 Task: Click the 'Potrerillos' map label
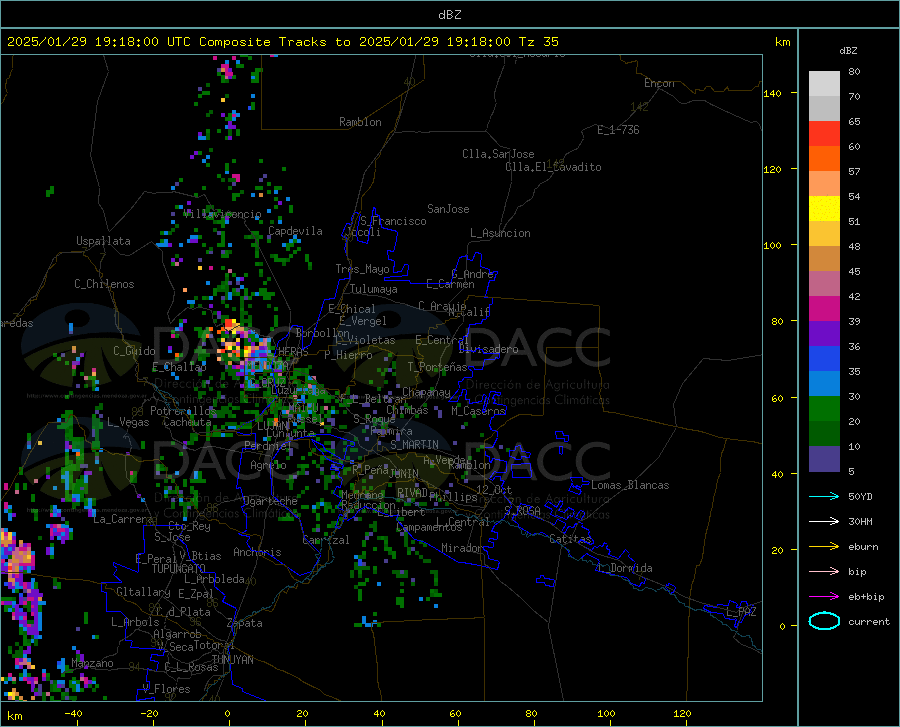pos(183,411)
